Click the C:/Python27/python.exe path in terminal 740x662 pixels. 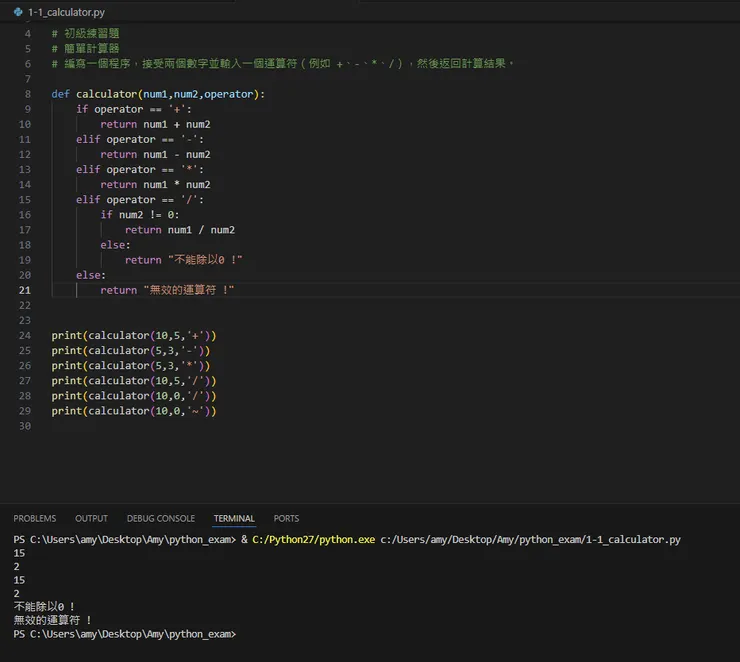[313, 539]
